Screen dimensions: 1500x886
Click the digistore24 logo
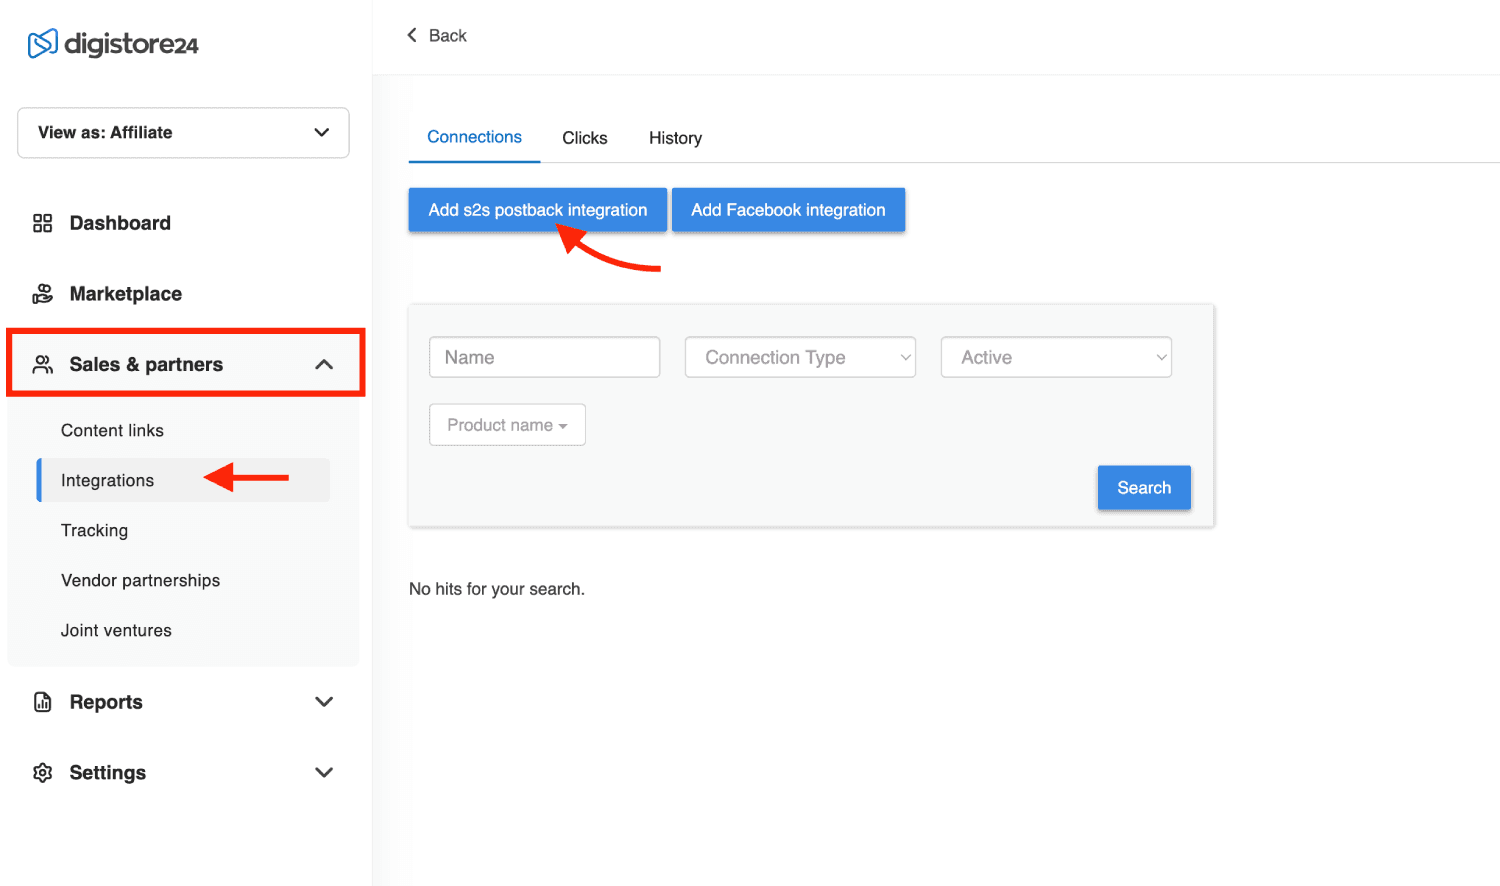[113, 44]
